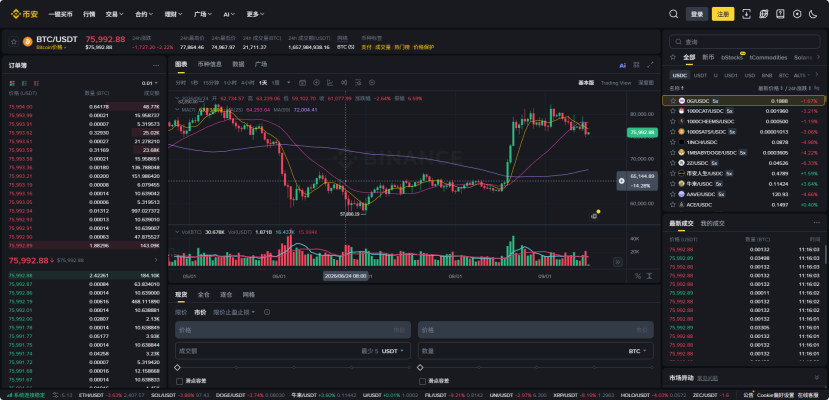Show only sell orders in order book
Screen dimensions: 829x400
tap(36, 83)
